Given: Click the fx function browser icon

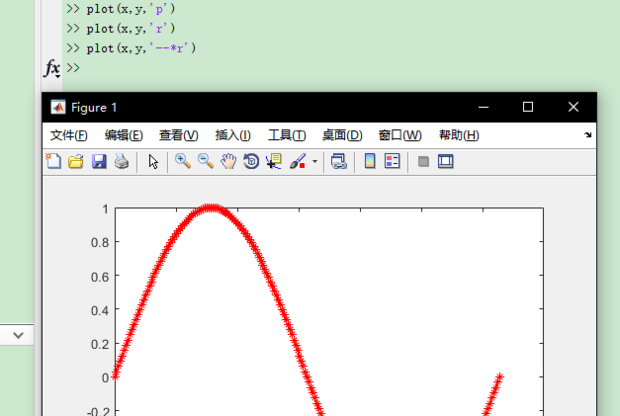Looking at the screenshot, I should (x=52, y=68).
